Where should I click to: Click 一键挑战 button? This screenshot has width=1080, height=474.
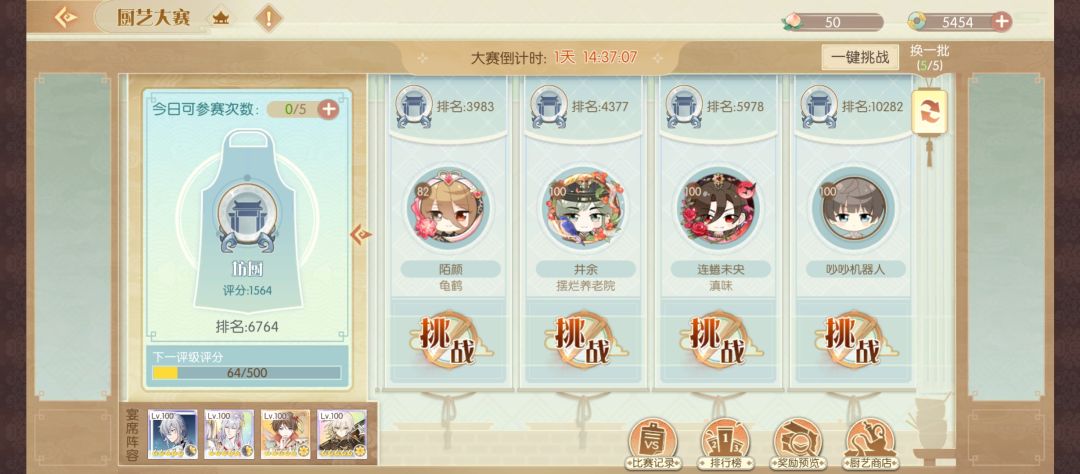(x=860, y=57)
